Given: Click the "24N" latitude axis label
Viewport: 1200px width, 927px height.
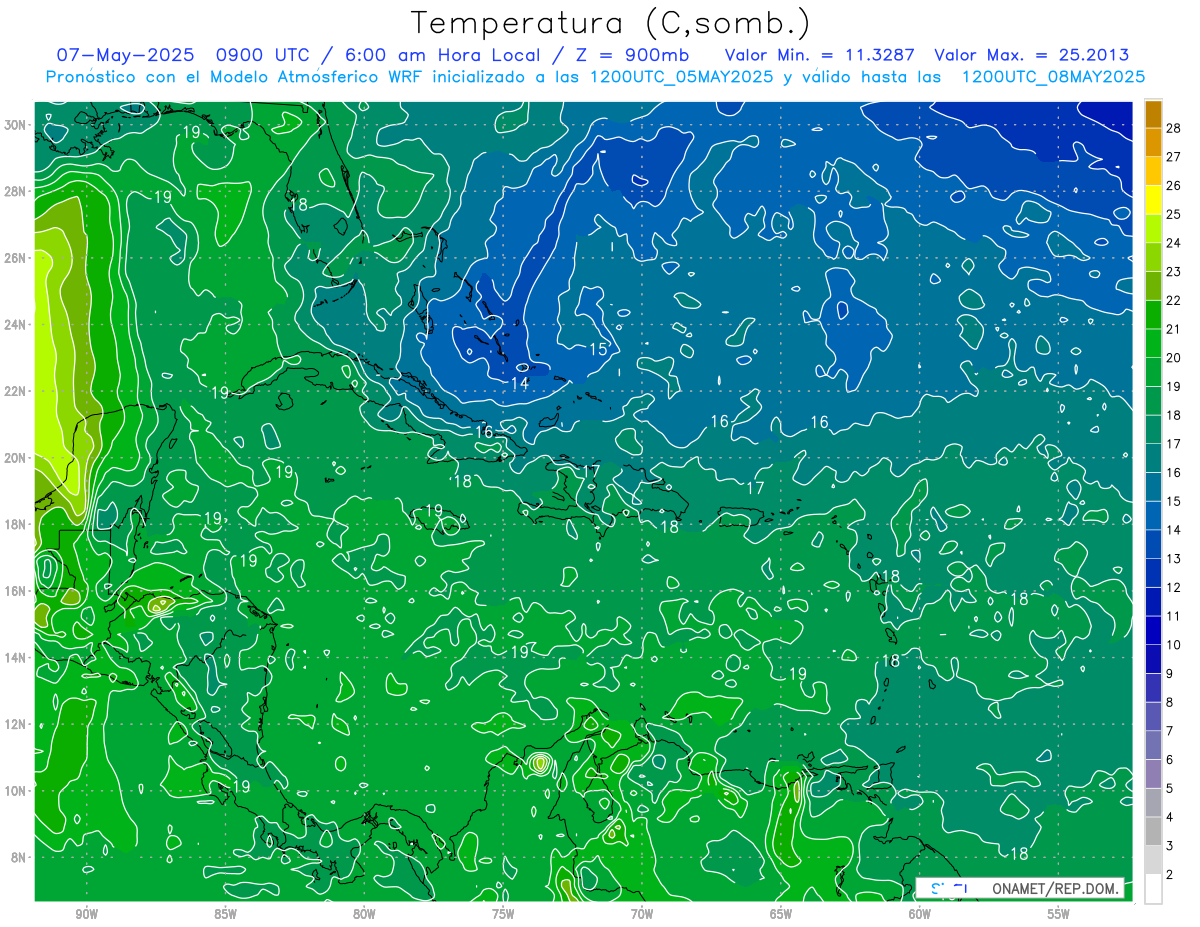Looking at the screenshot, I should click(16, 324).
